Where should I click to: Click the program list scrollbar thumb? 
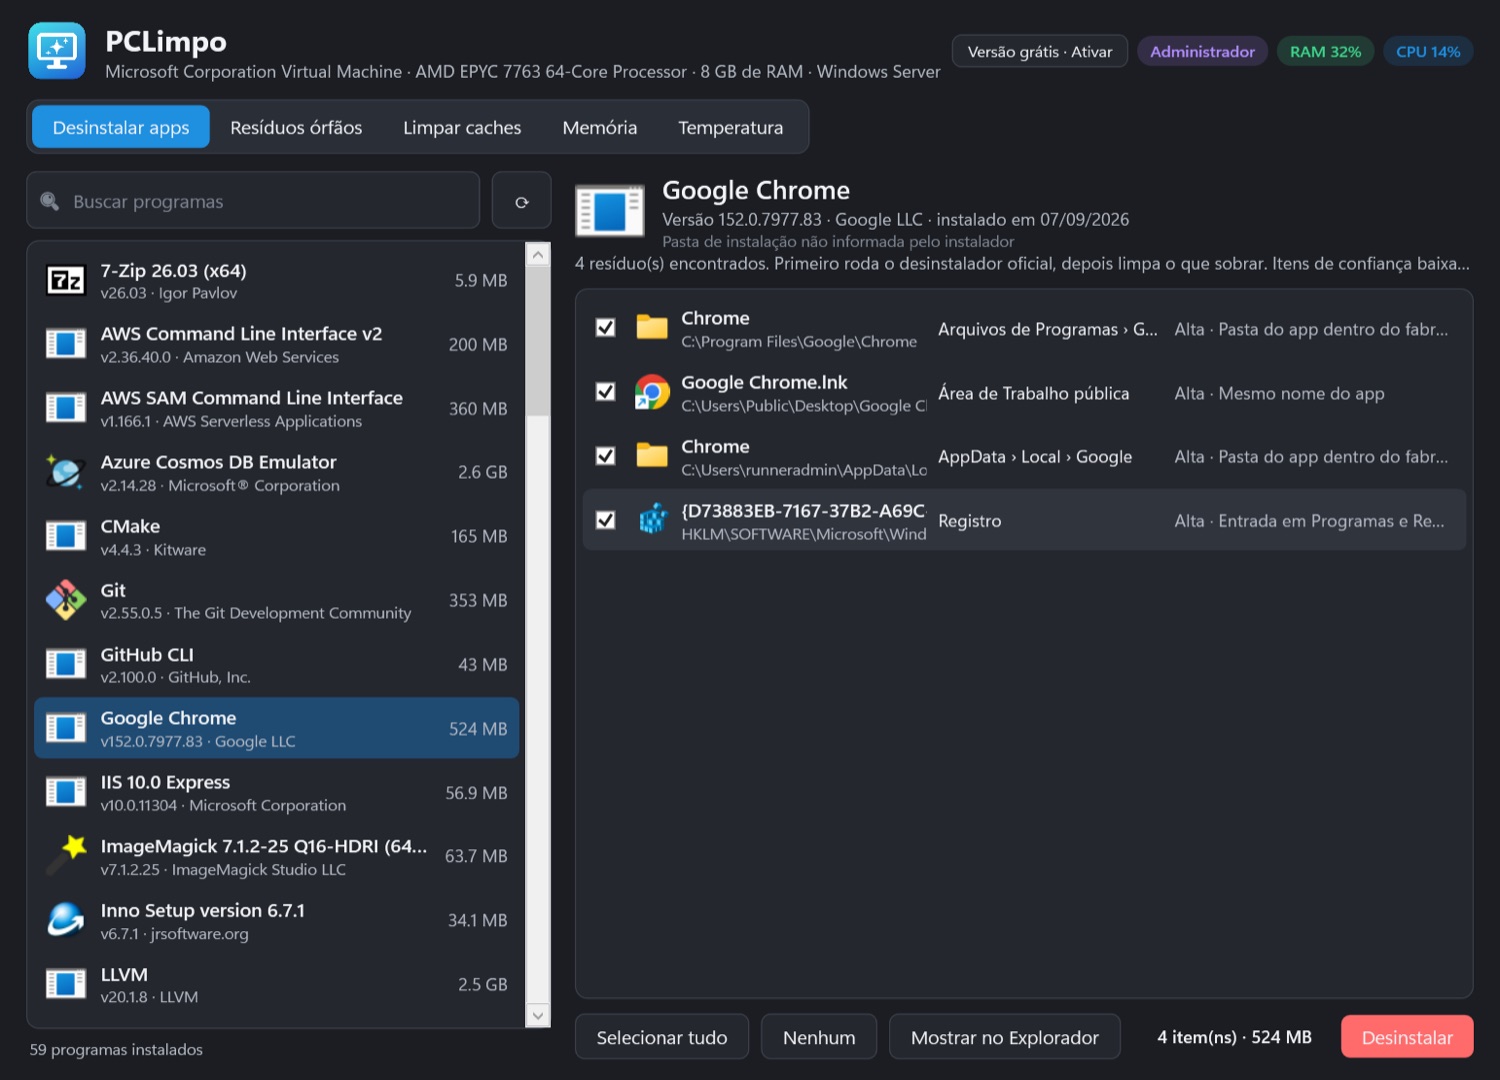click(538, 341)
